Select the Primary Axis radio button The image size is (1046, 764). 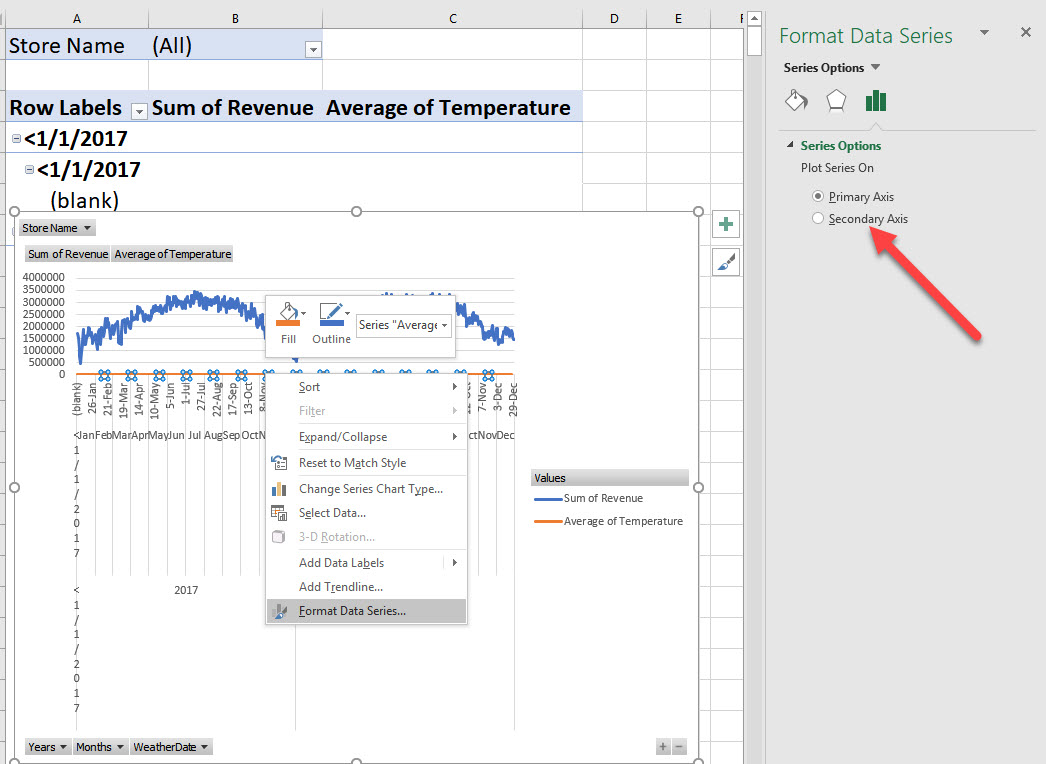pos(818,196)
